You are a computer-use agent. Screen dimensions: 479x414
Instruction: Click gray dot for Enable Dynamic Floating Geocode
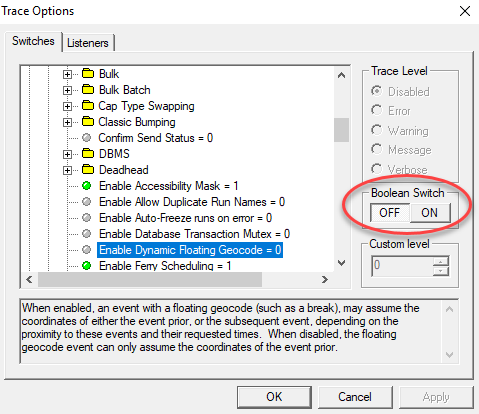coord(87,250)
